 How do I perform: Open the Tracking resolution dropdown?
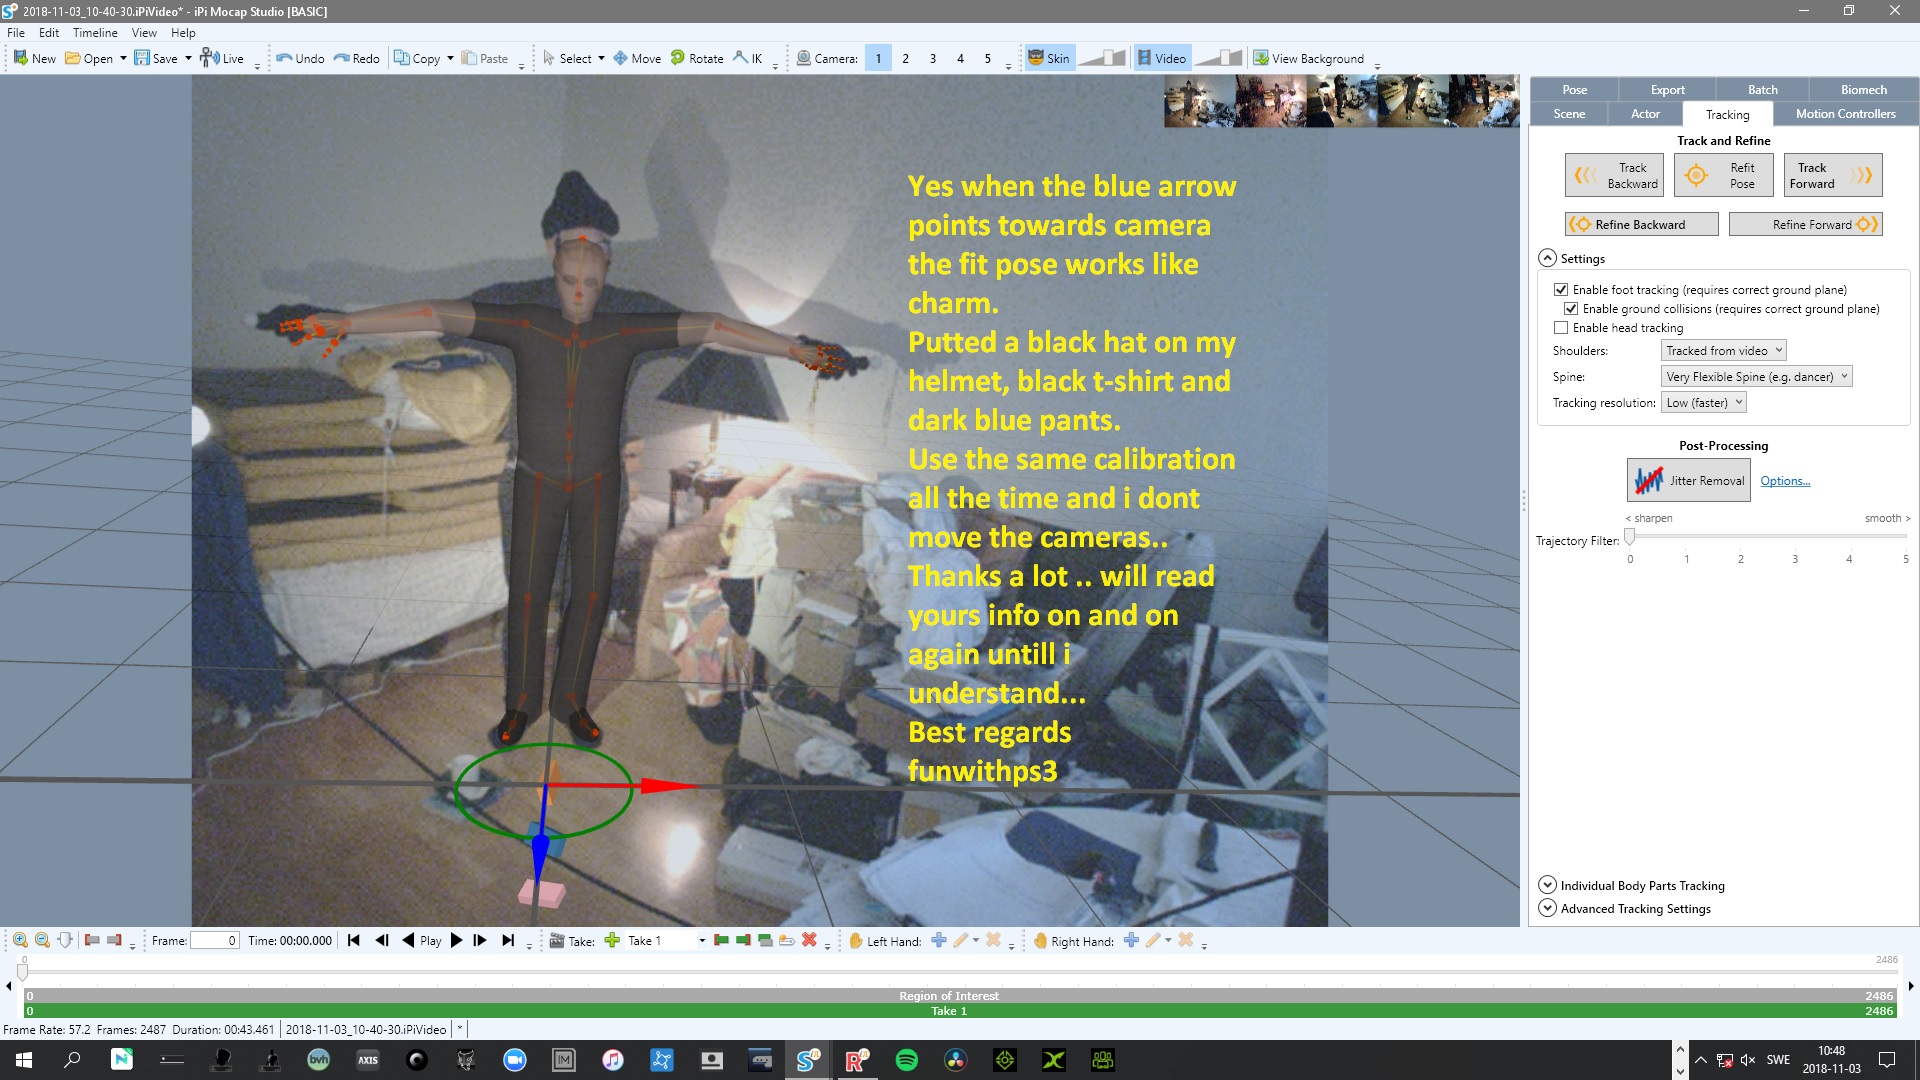coord(1704,403)
